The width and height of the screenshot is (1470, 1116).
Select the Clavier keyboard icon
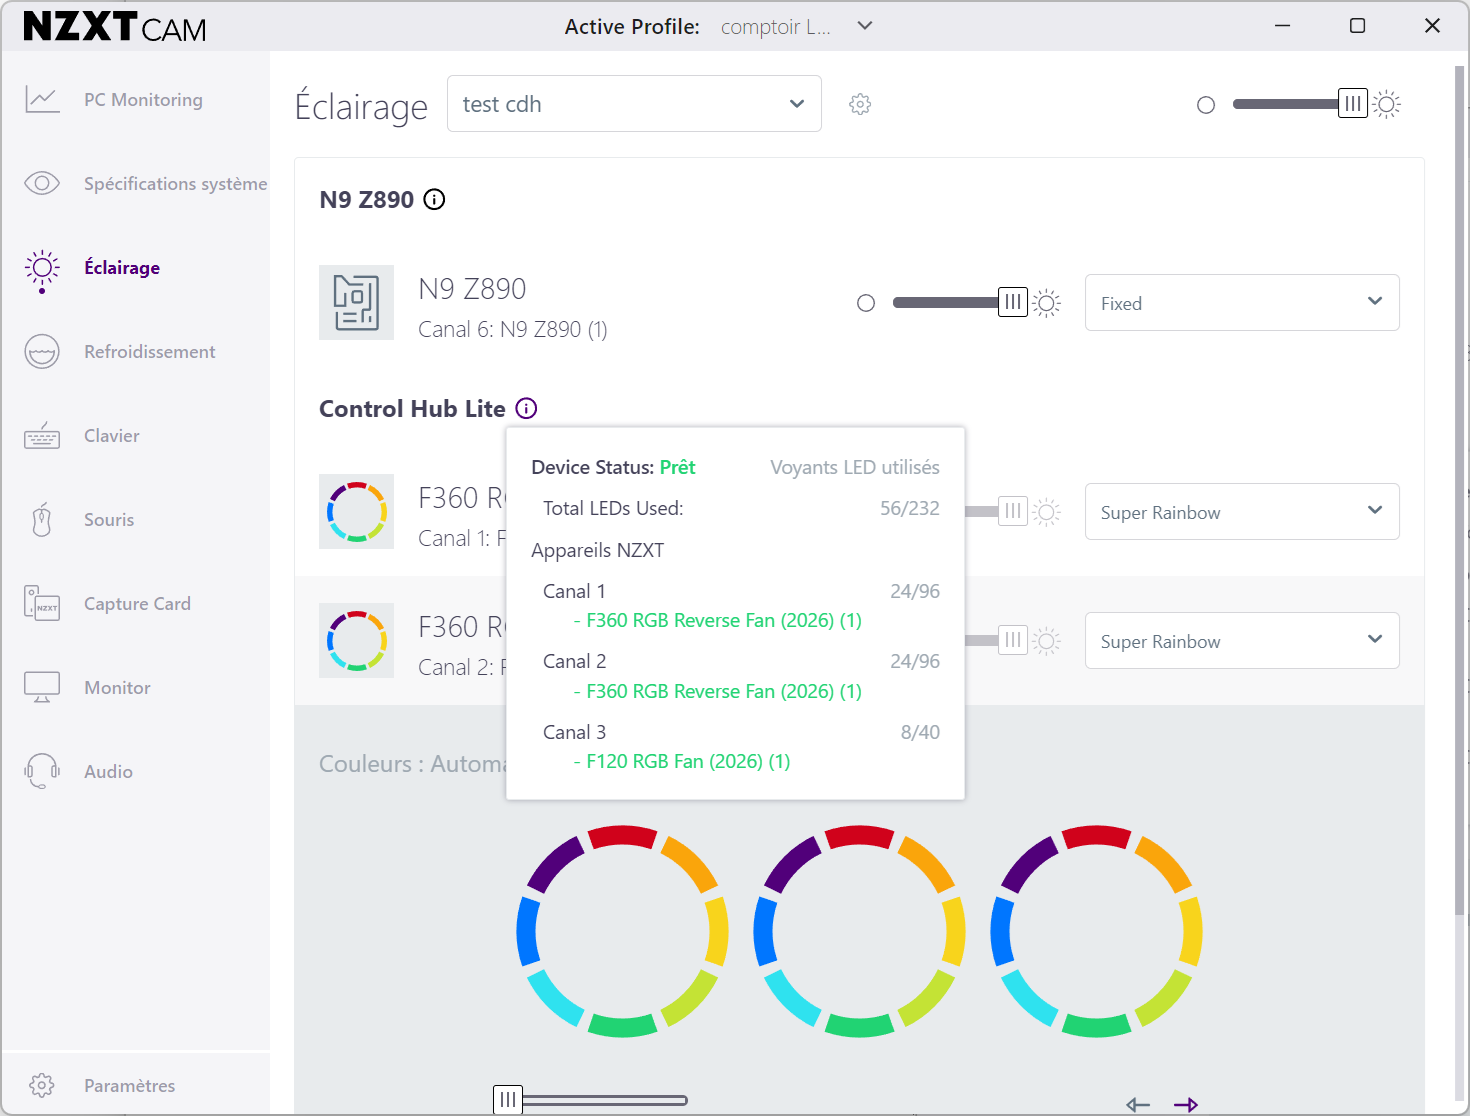(x=42, y=436)
